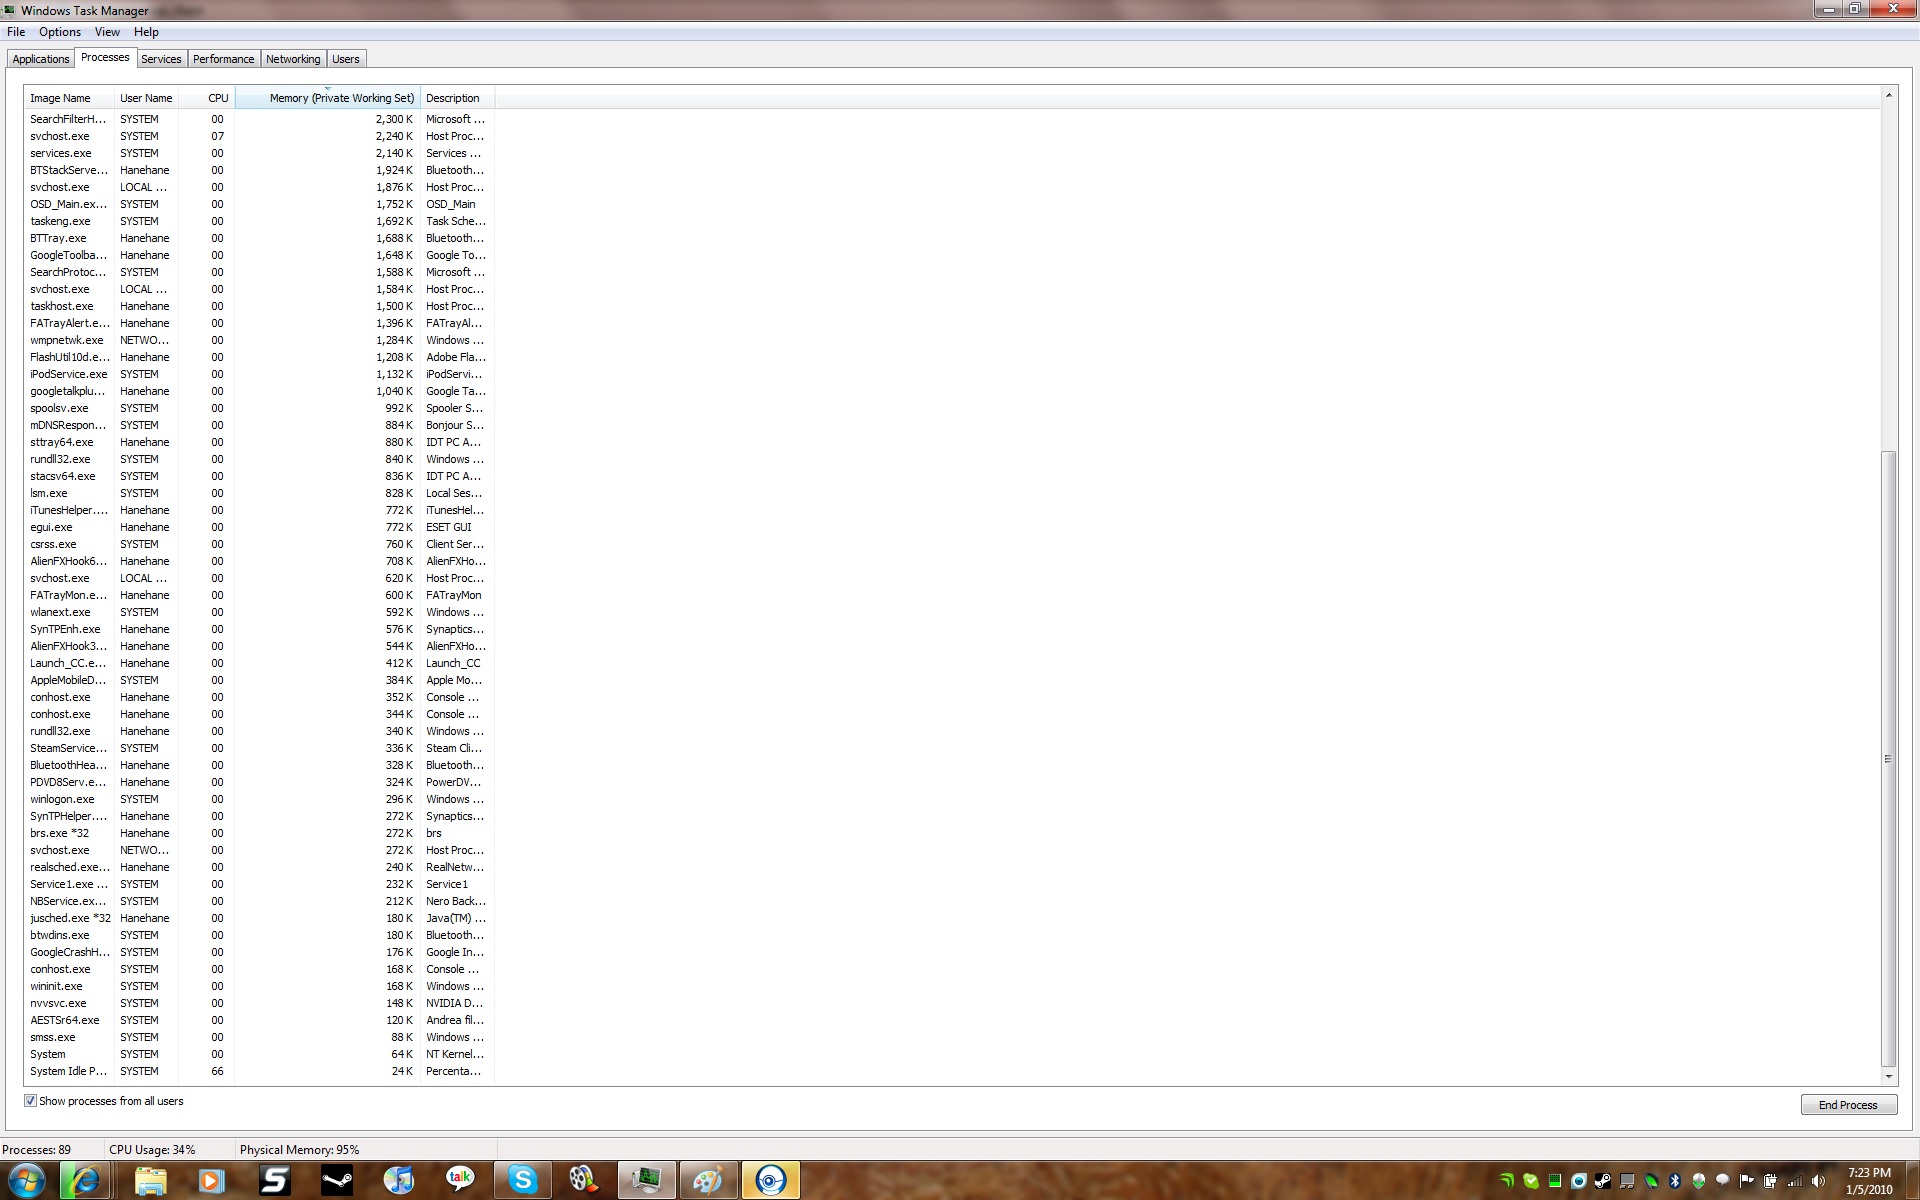1920x1200 pixels.
Task: Select the nvvsvc.exe process row
Action: coord(260,1003)
